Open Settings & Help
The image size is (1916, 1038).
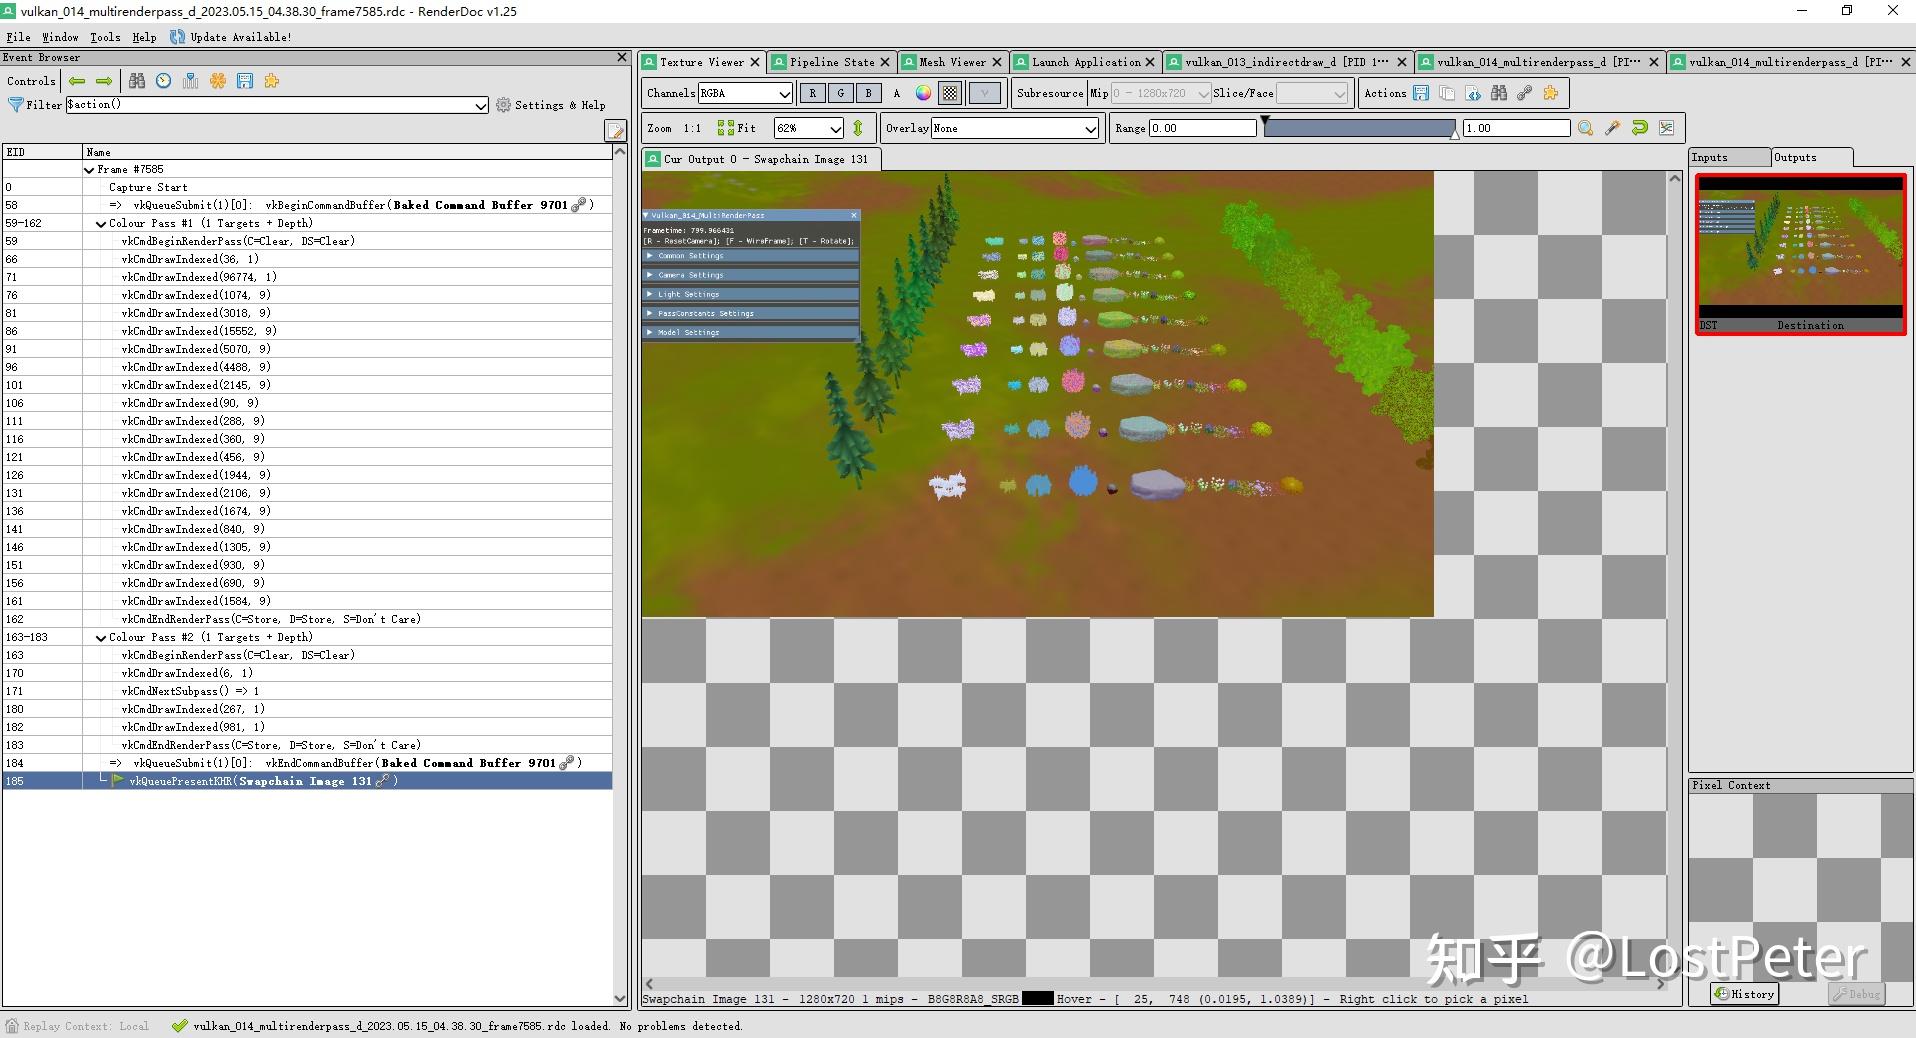click(x=551, y=104)
